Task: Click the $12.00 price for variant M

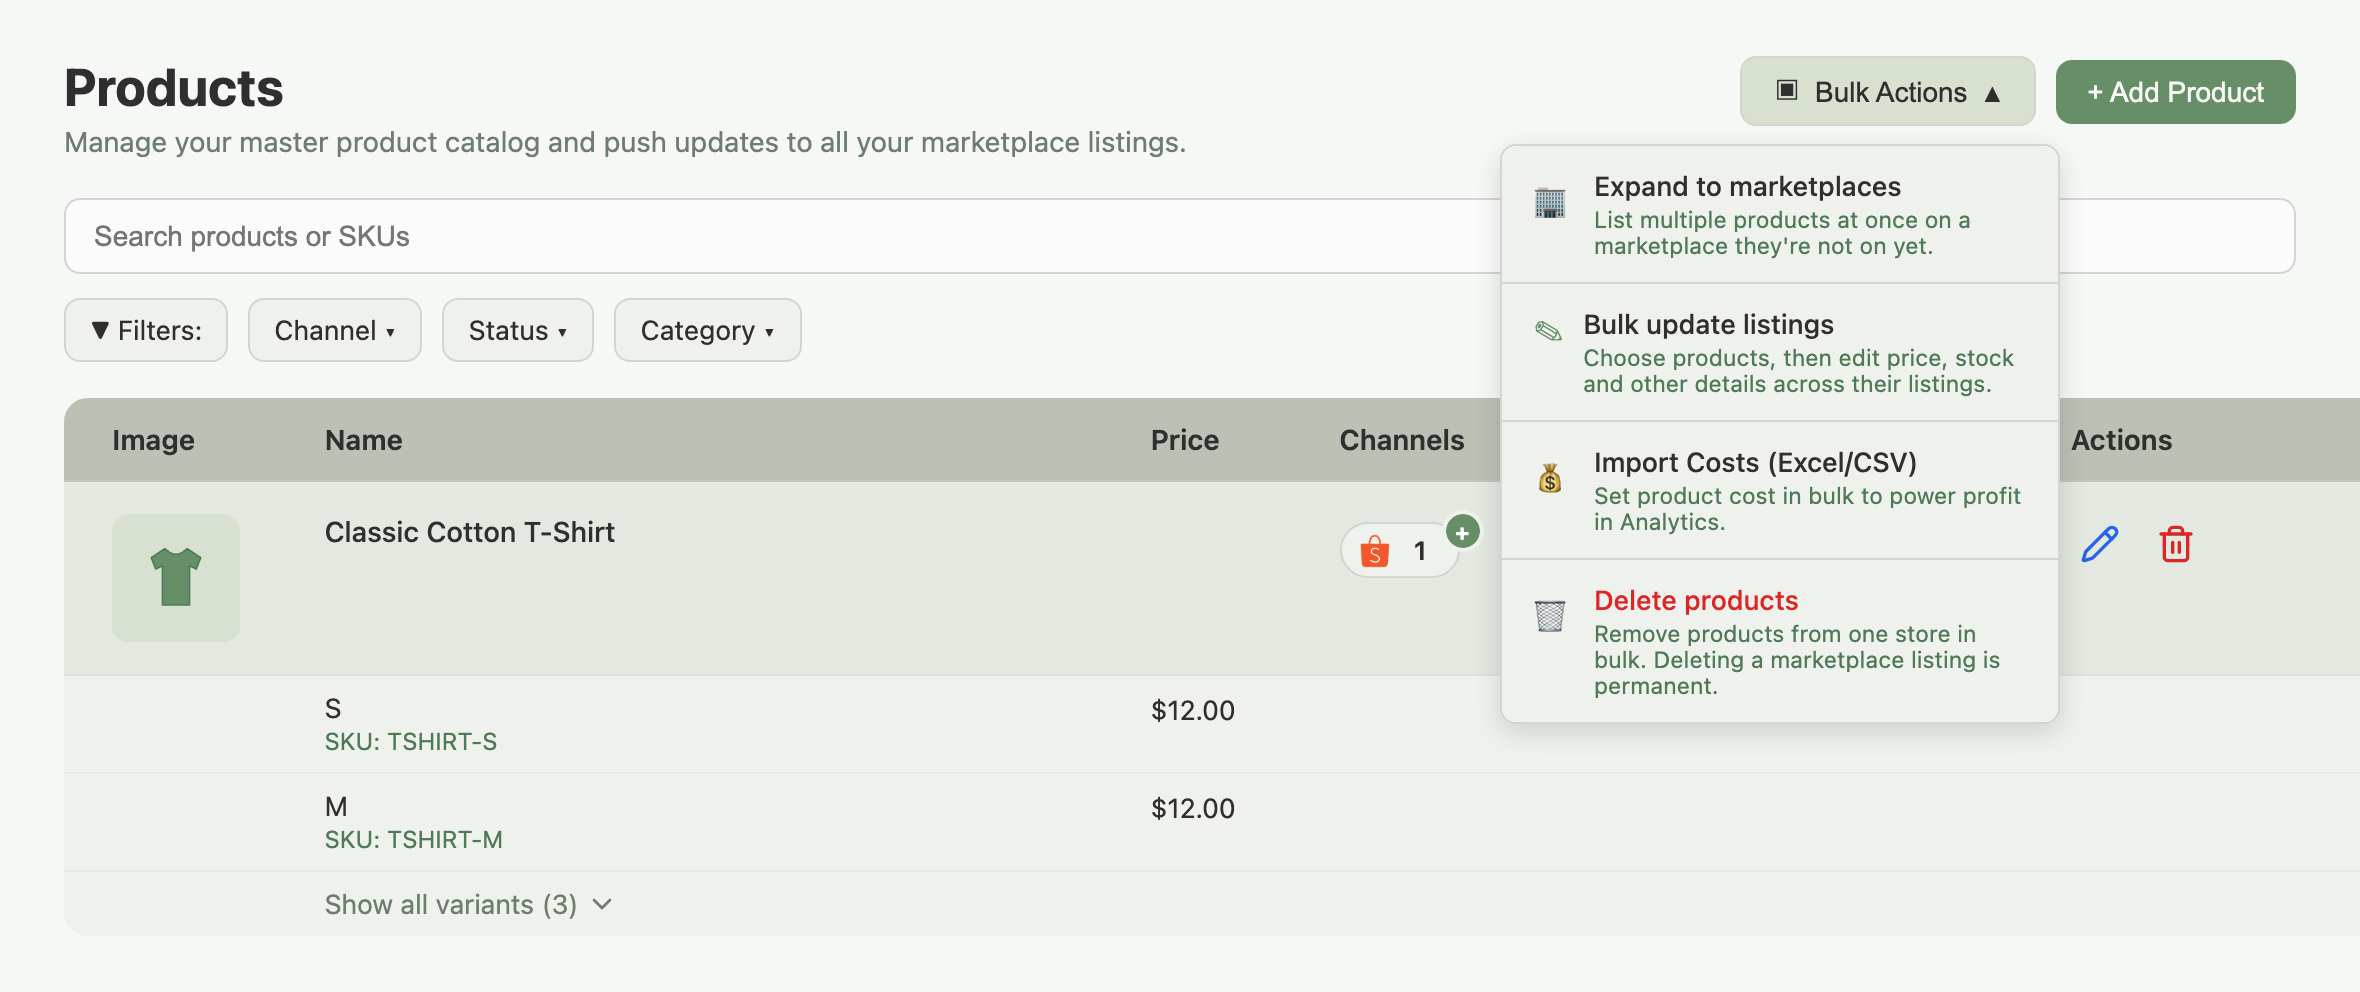Action: 1193,808
